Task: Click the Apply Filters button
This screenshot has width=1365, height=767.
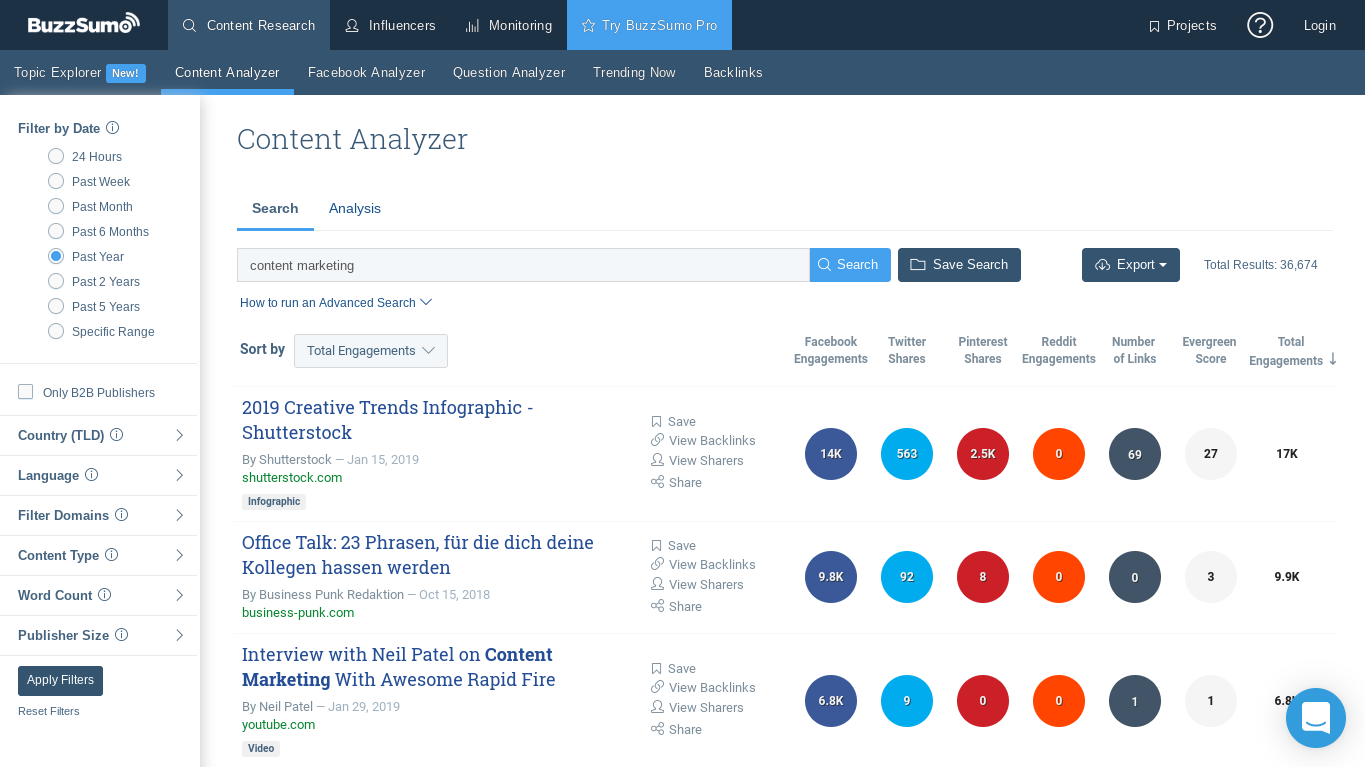Action: pos(60,680)
